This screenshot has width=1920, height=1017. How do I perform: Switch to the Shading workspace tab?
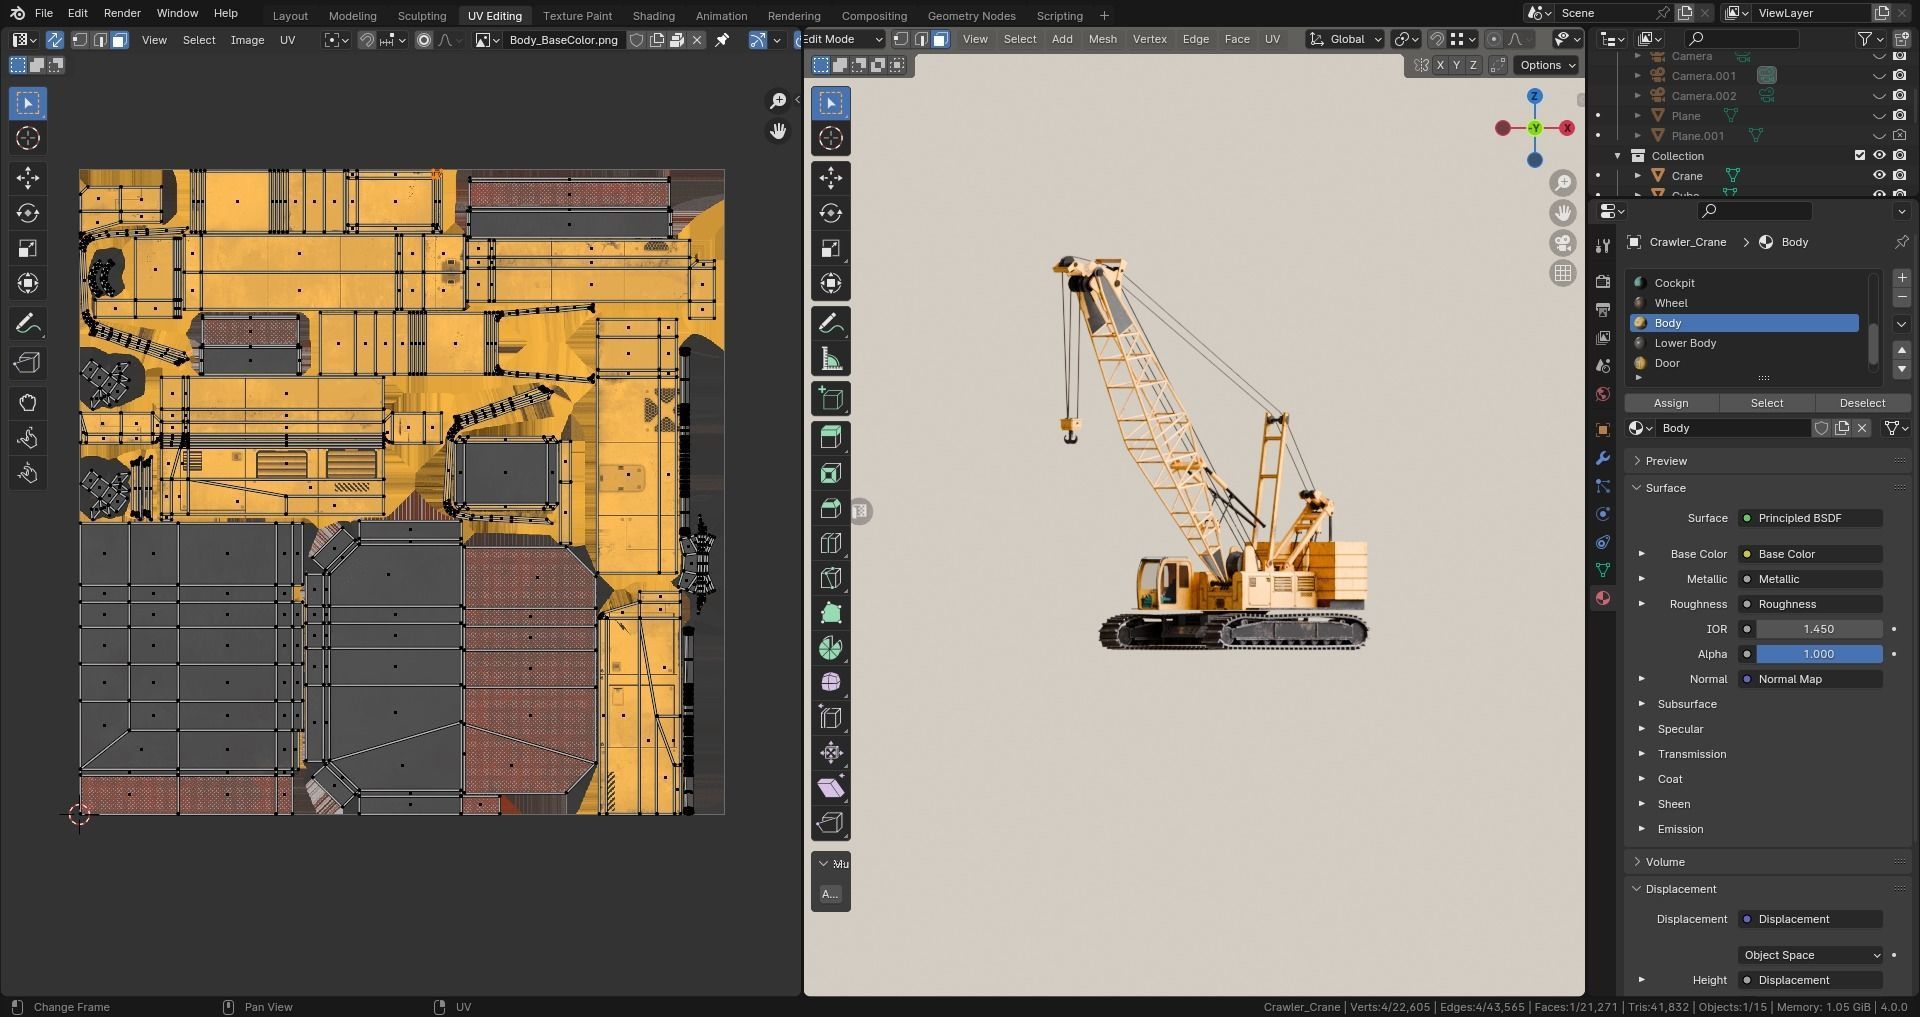click(x=653, y=15)
